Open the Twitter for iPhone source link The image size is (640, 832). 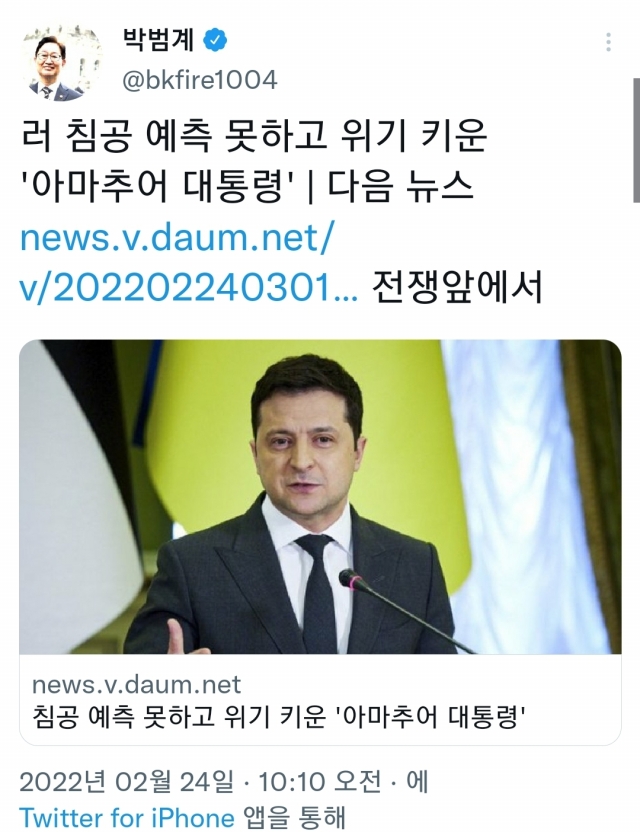point(127,818)
